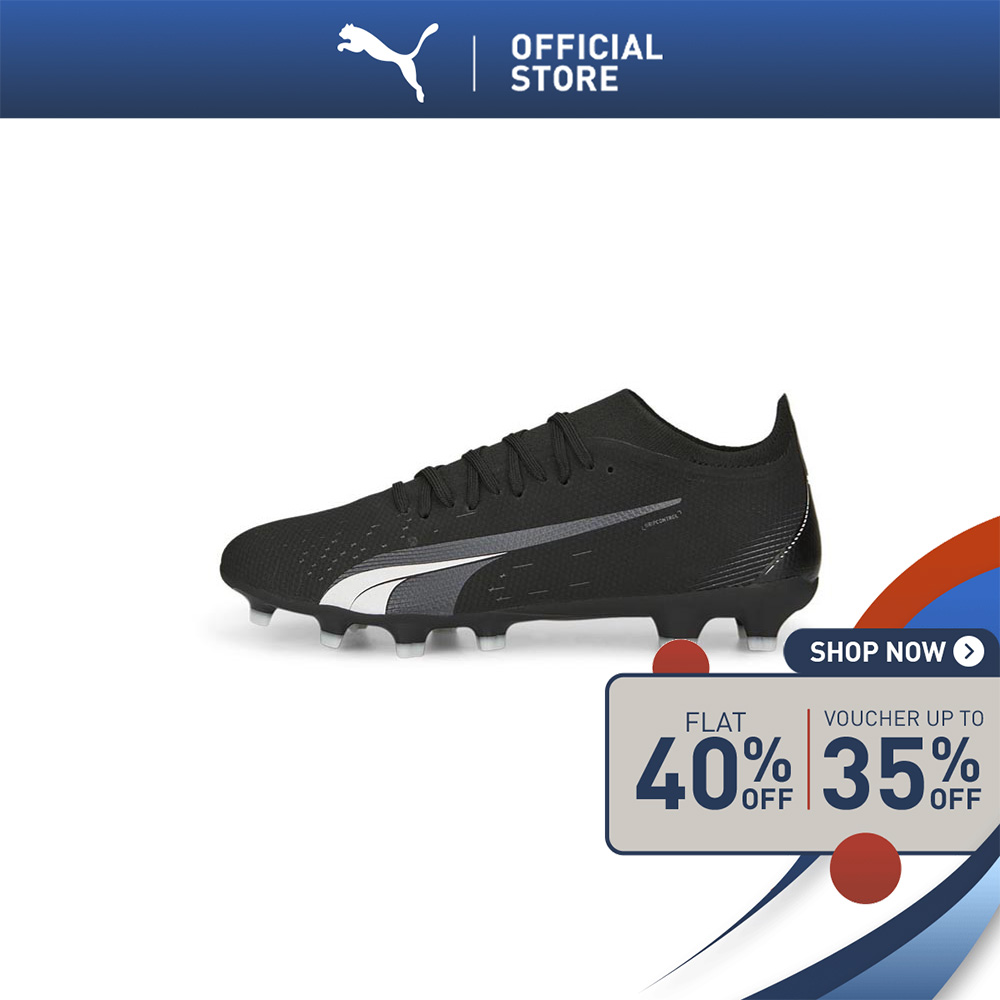Image resolution: width=1000 pixels, height=1000 pixels.
Task: Click the red circle above the discount box
Action: point(680,658)
